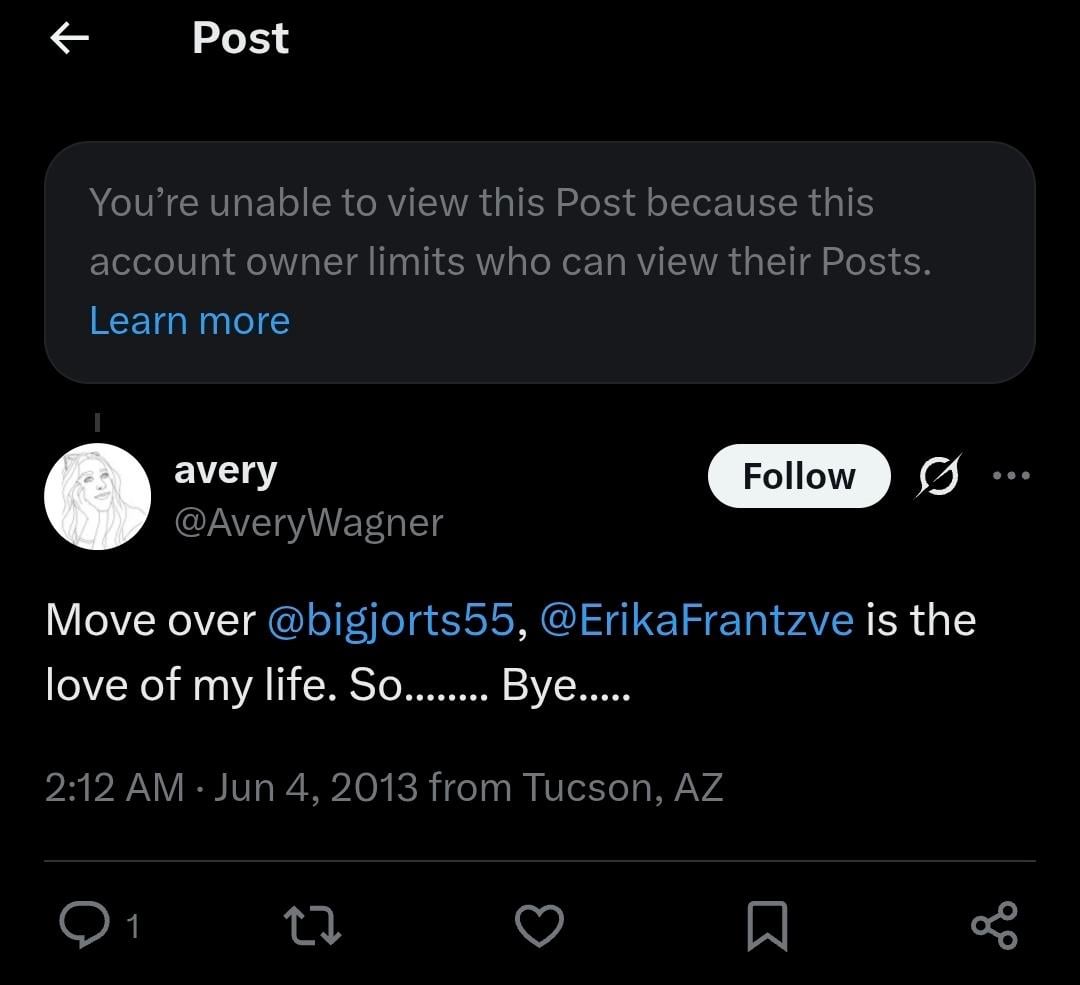Open the three-dot more options menu

point(1011,475)
